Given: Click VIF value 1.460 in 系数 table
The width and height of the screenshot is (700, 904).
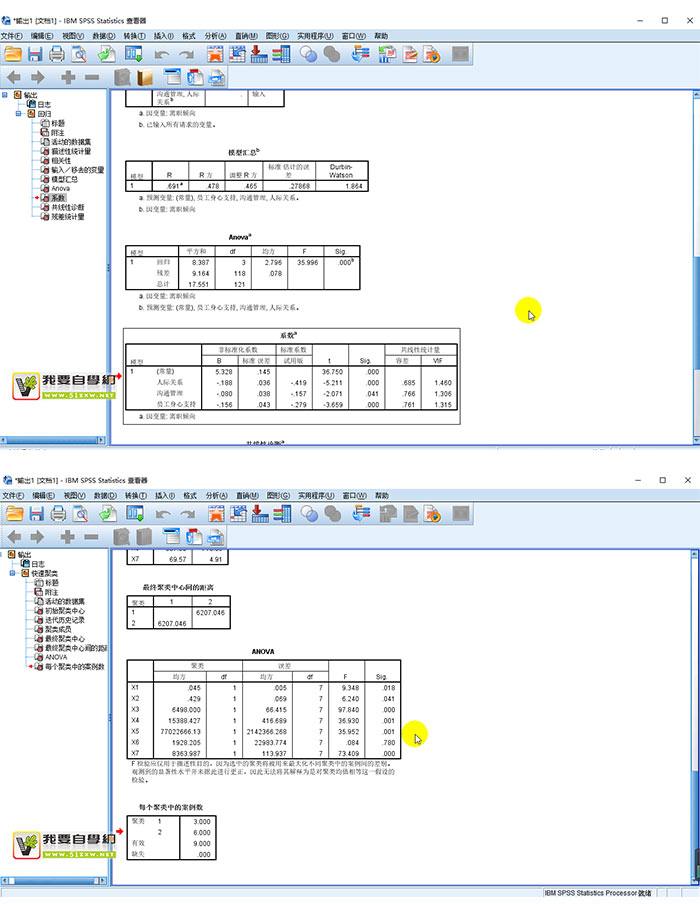Looking at the screenshot, I should click(x=443, y=383).
